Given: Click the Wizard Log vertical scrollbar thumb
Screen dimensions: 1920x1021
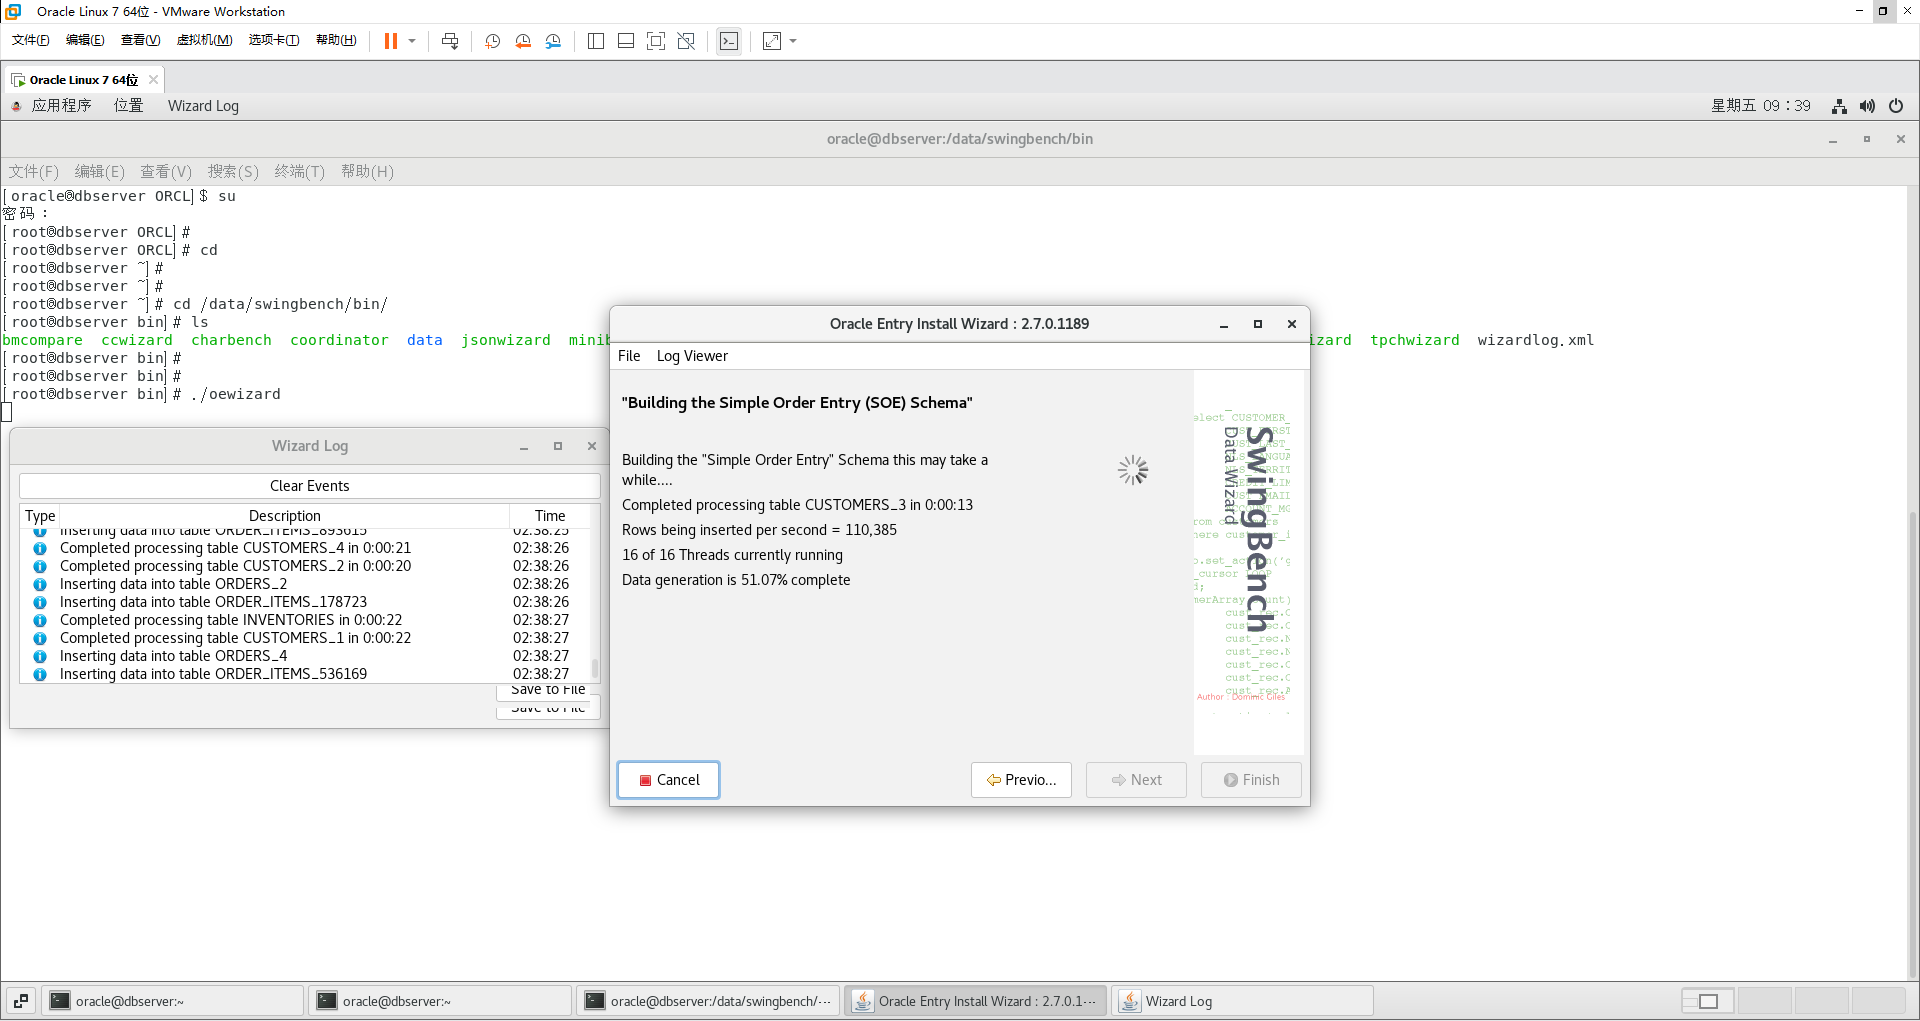Looking at the screenshot, I should click(595, 667).
